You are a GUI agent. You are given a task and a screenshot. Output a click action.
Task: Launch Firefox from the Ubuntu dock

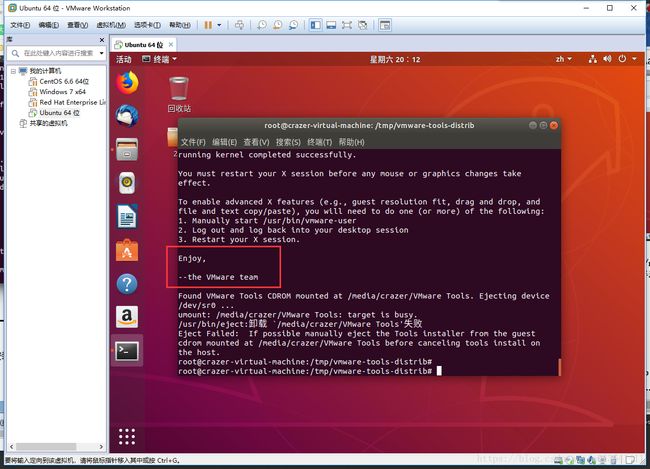tap(127, 83)
